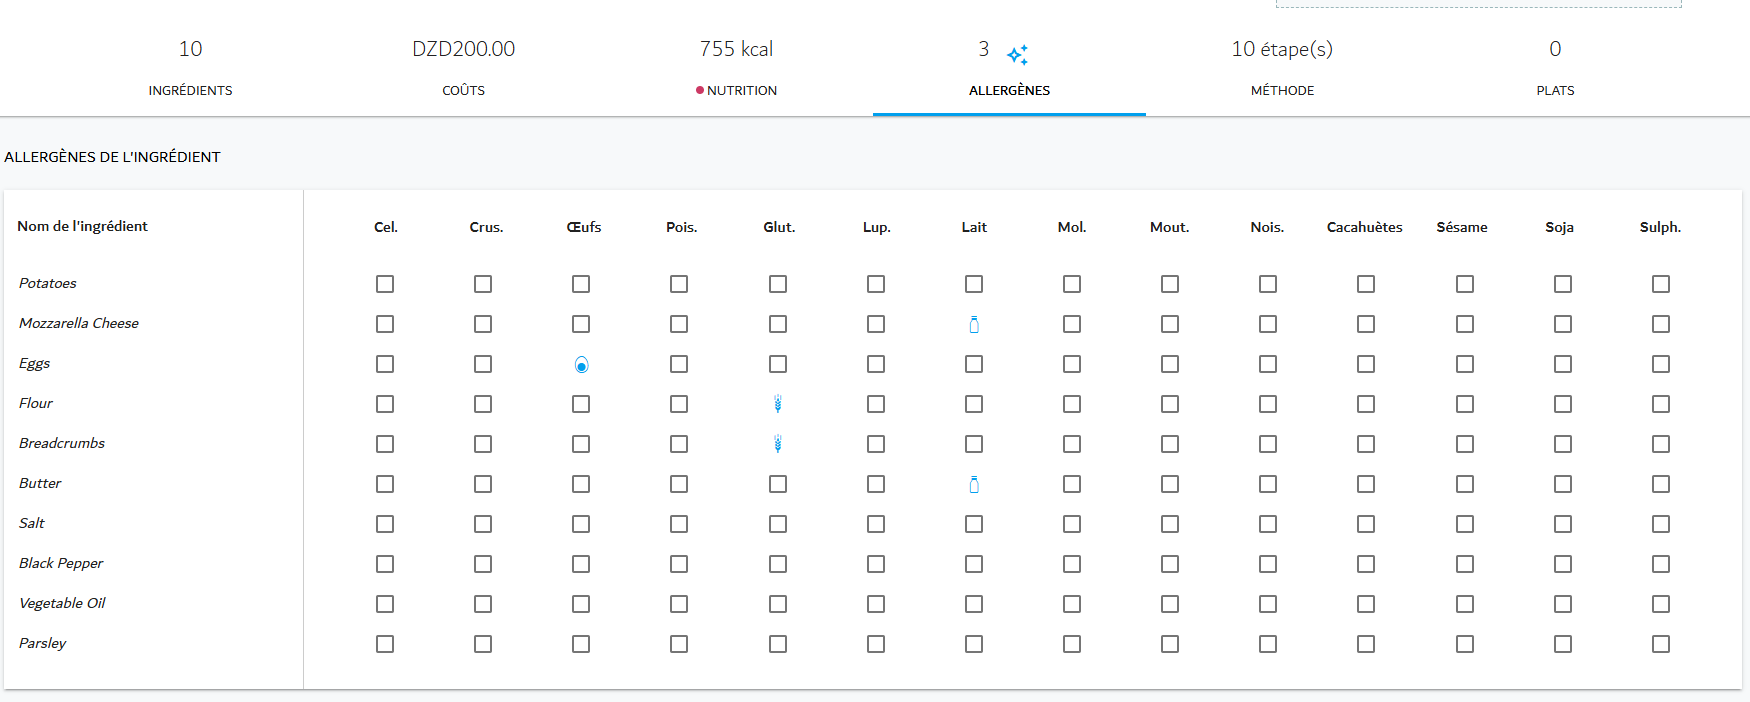
Task: Click the Cacahuètes column header
Action: (1364, 227)
